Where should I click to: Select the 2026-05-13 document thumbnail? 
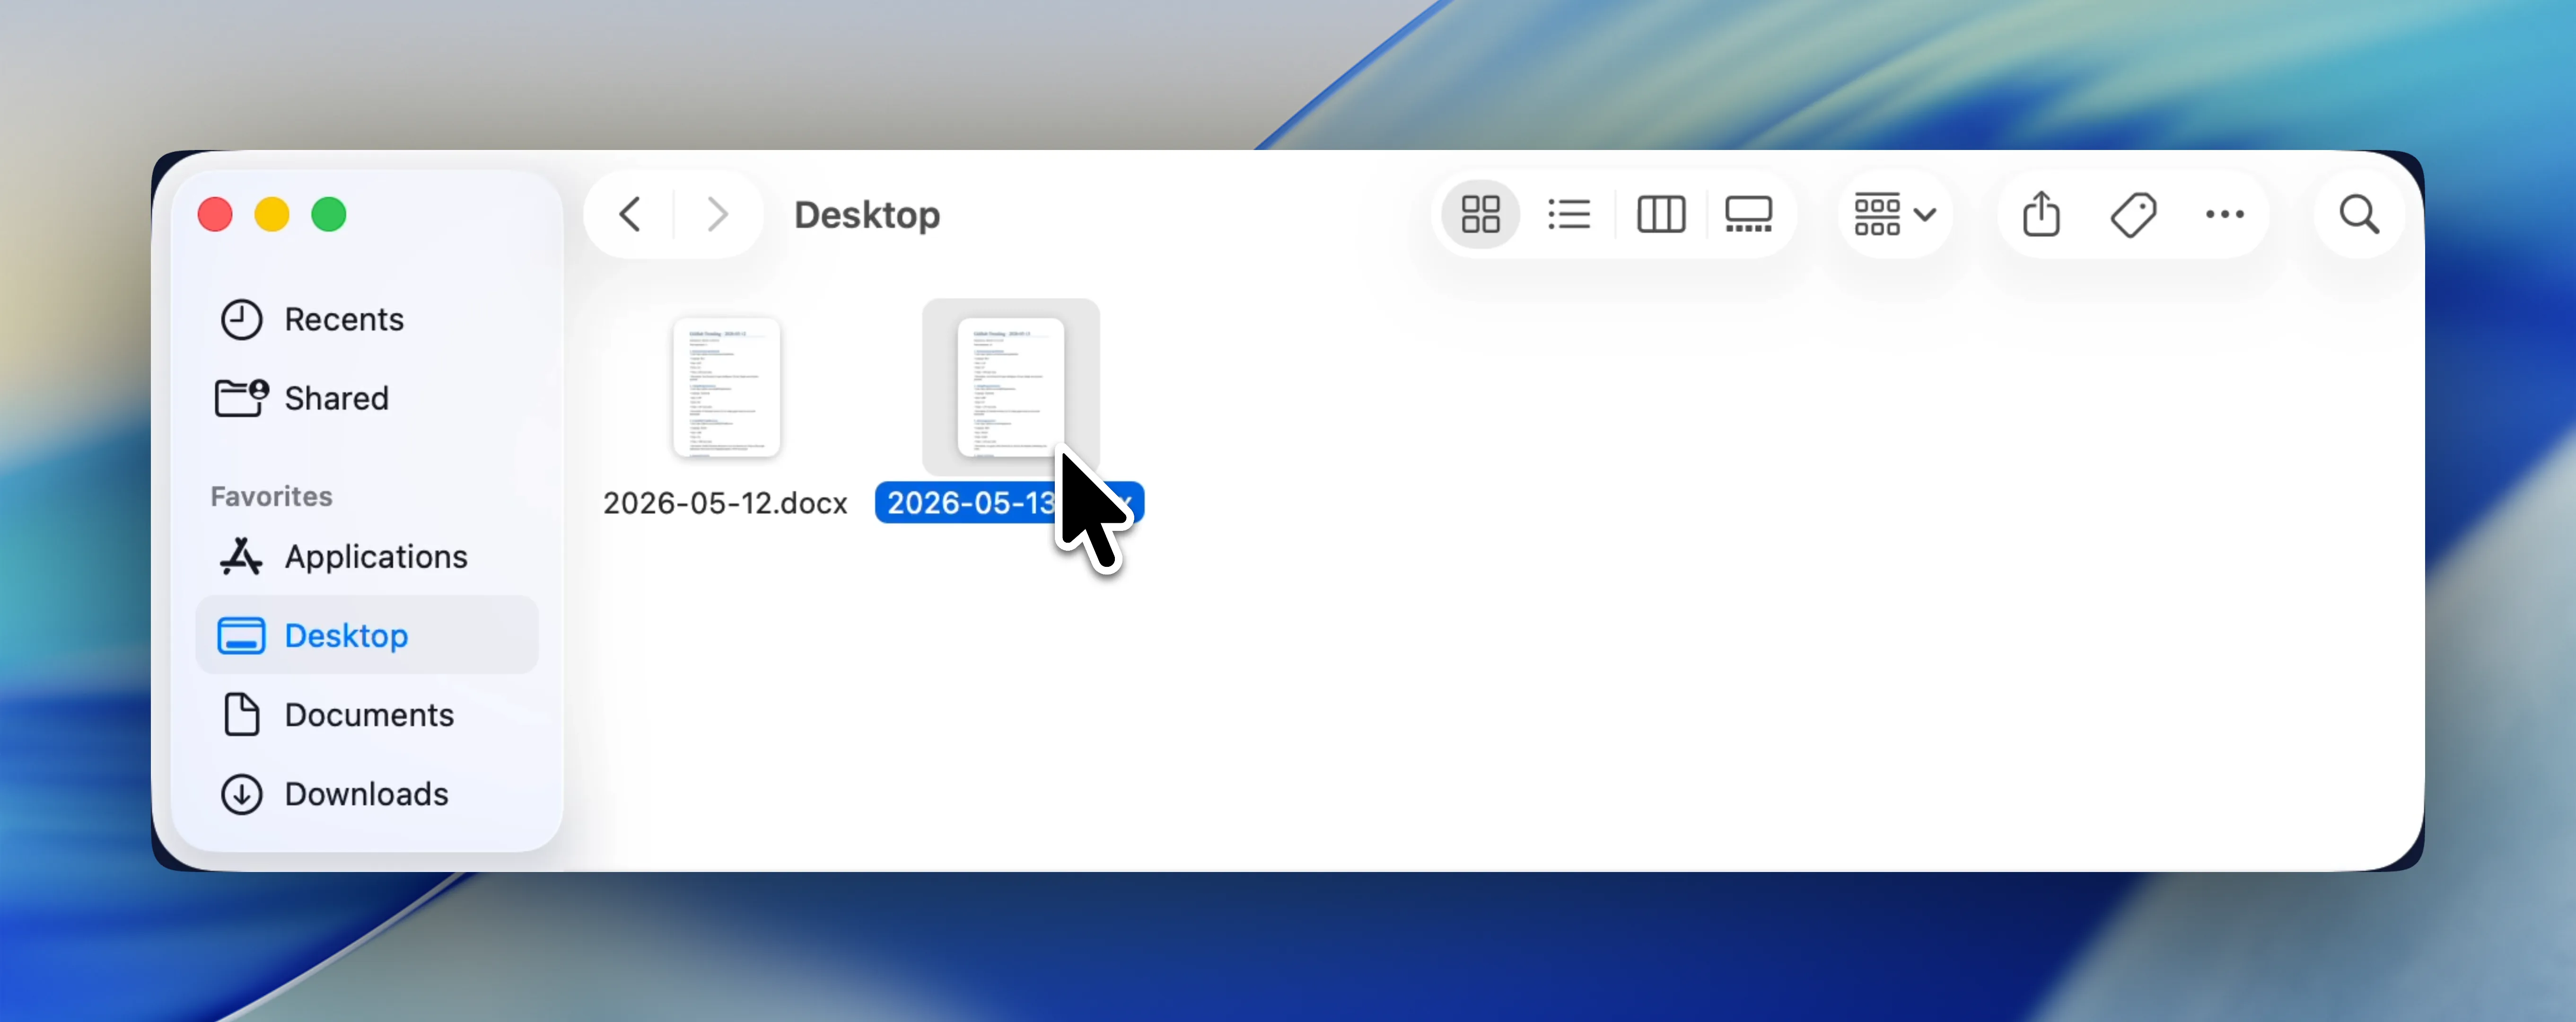pyautogui.click(x=1011, y=387)
